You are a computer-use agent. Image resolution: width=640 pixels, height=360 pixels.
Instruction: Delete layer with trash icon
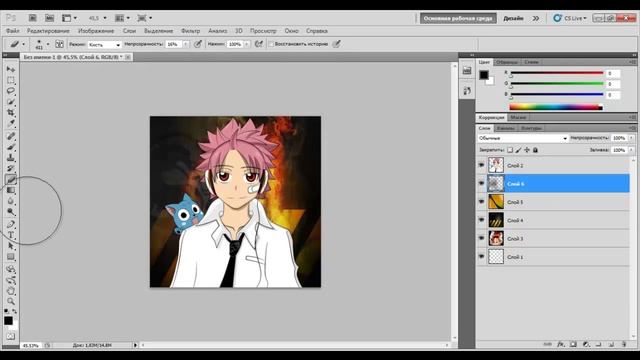[x=624, y=344]
